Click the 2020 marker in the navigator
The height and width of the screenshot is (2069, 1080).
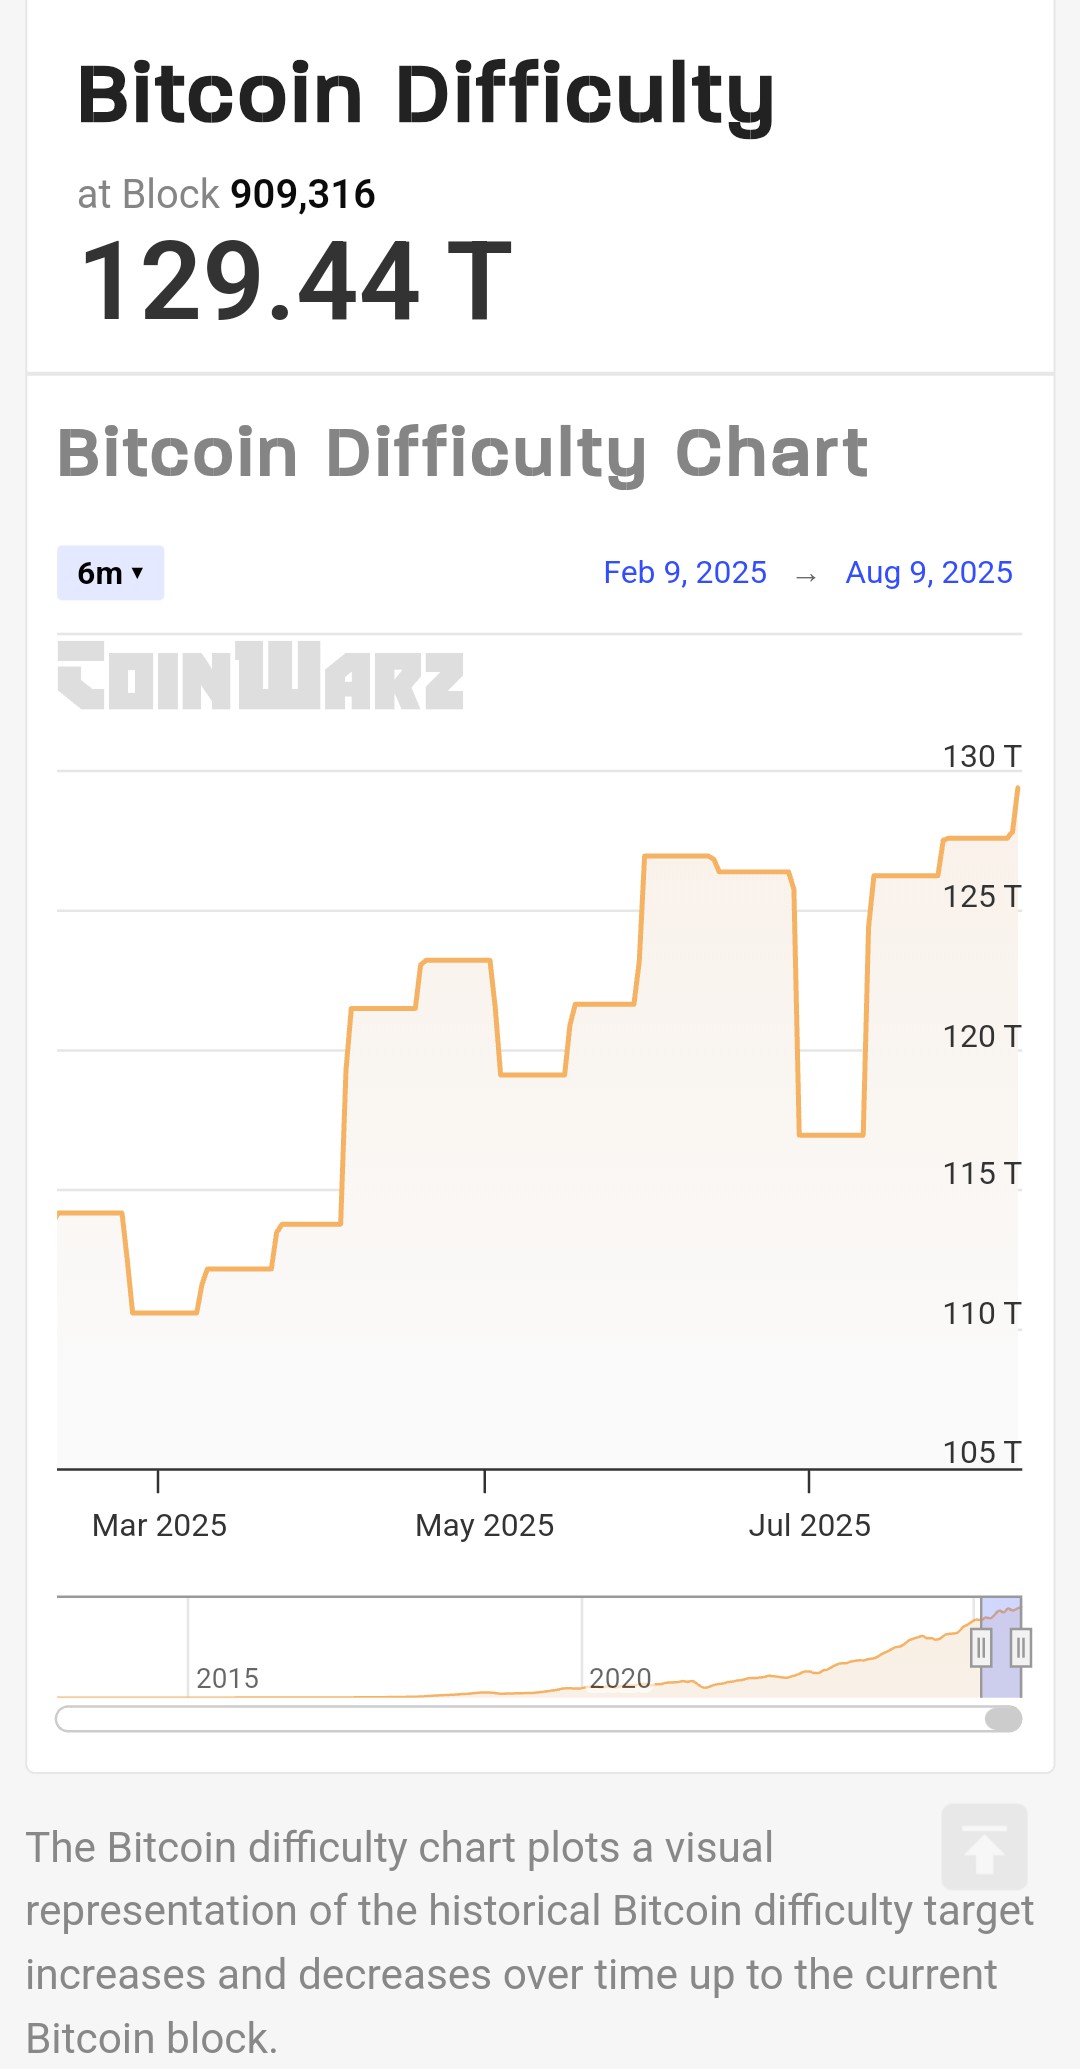620,1678
